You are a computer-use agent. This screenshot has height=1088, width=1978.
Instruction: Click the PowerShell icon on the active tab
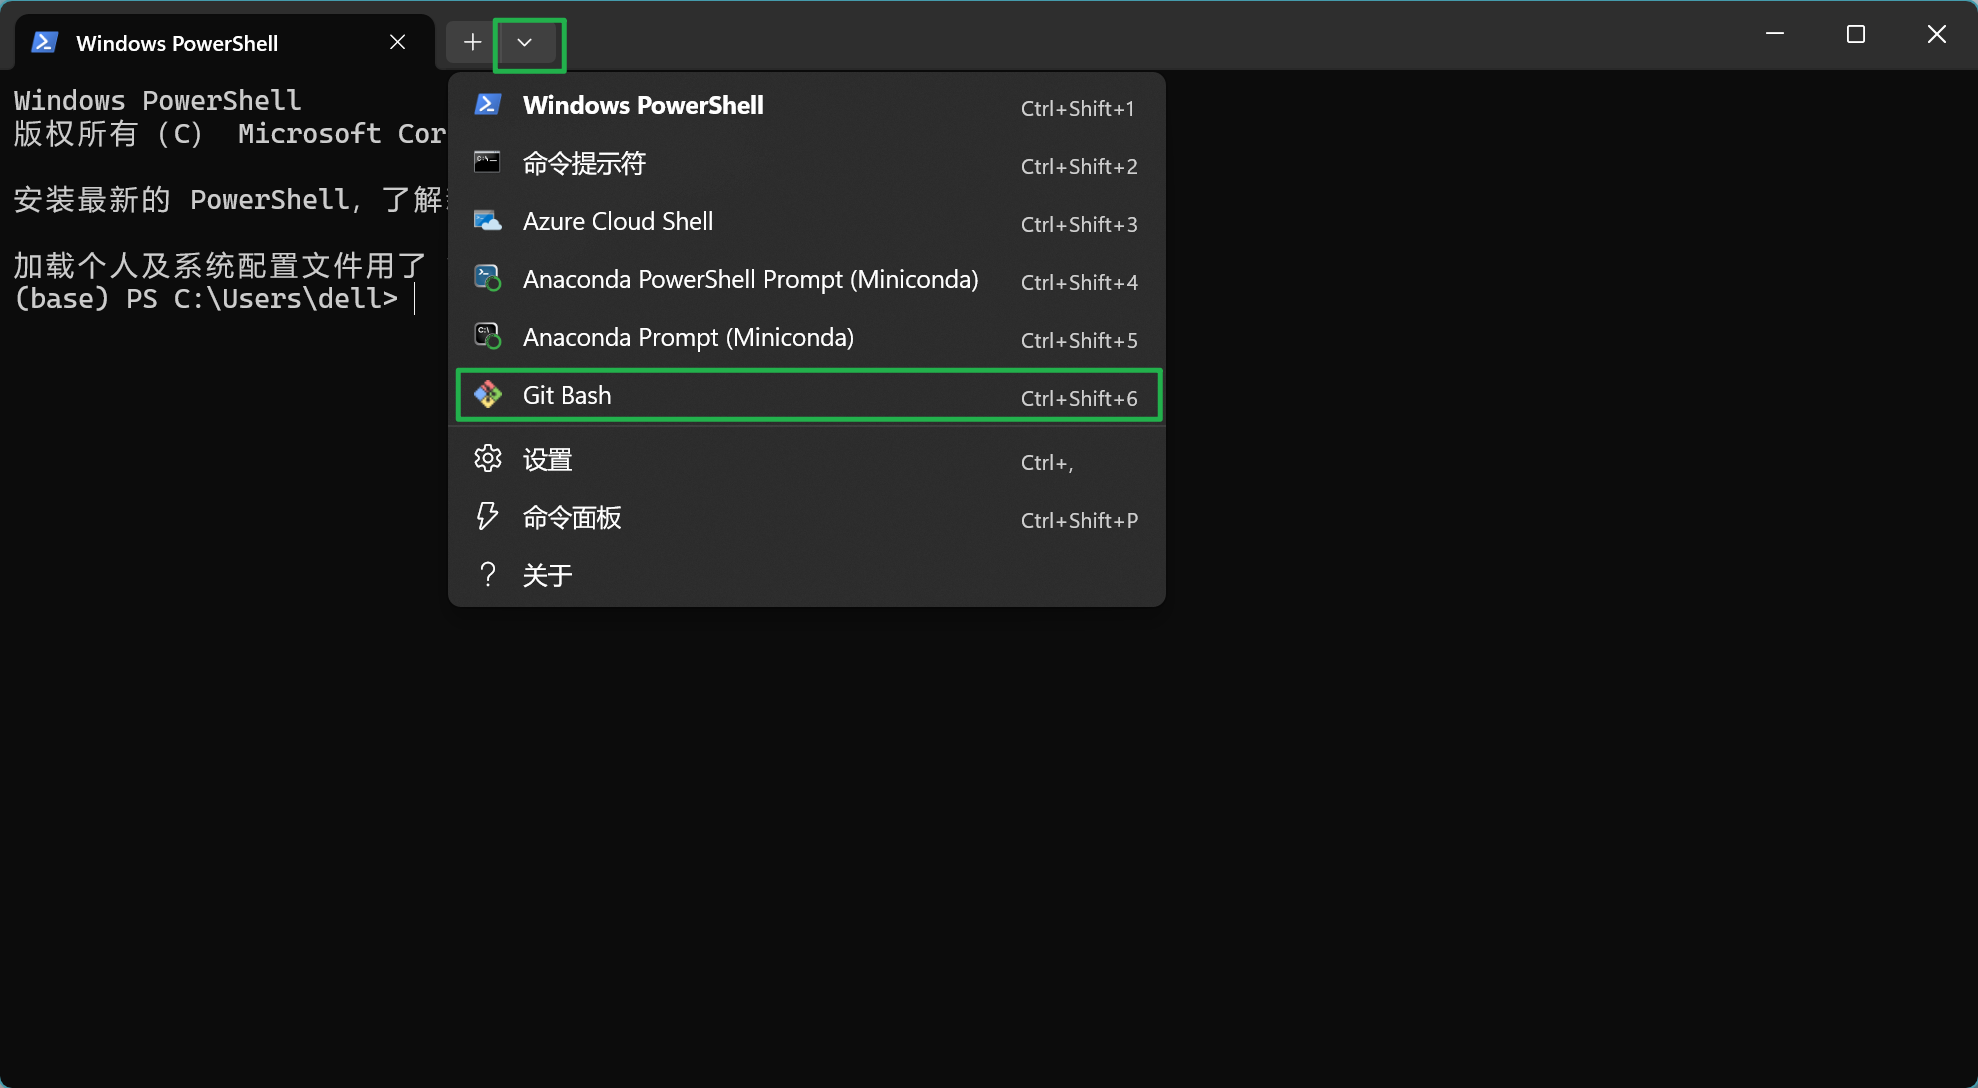44,42
